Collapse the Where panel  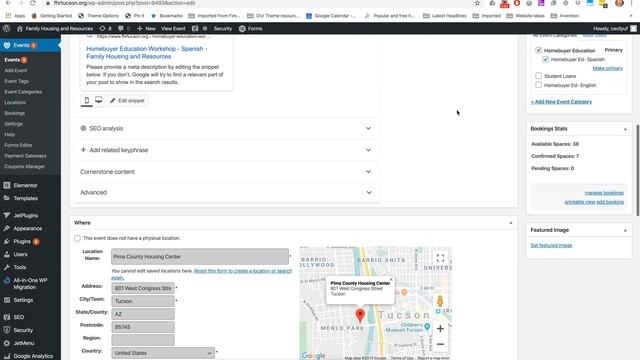tap(511, 223)
